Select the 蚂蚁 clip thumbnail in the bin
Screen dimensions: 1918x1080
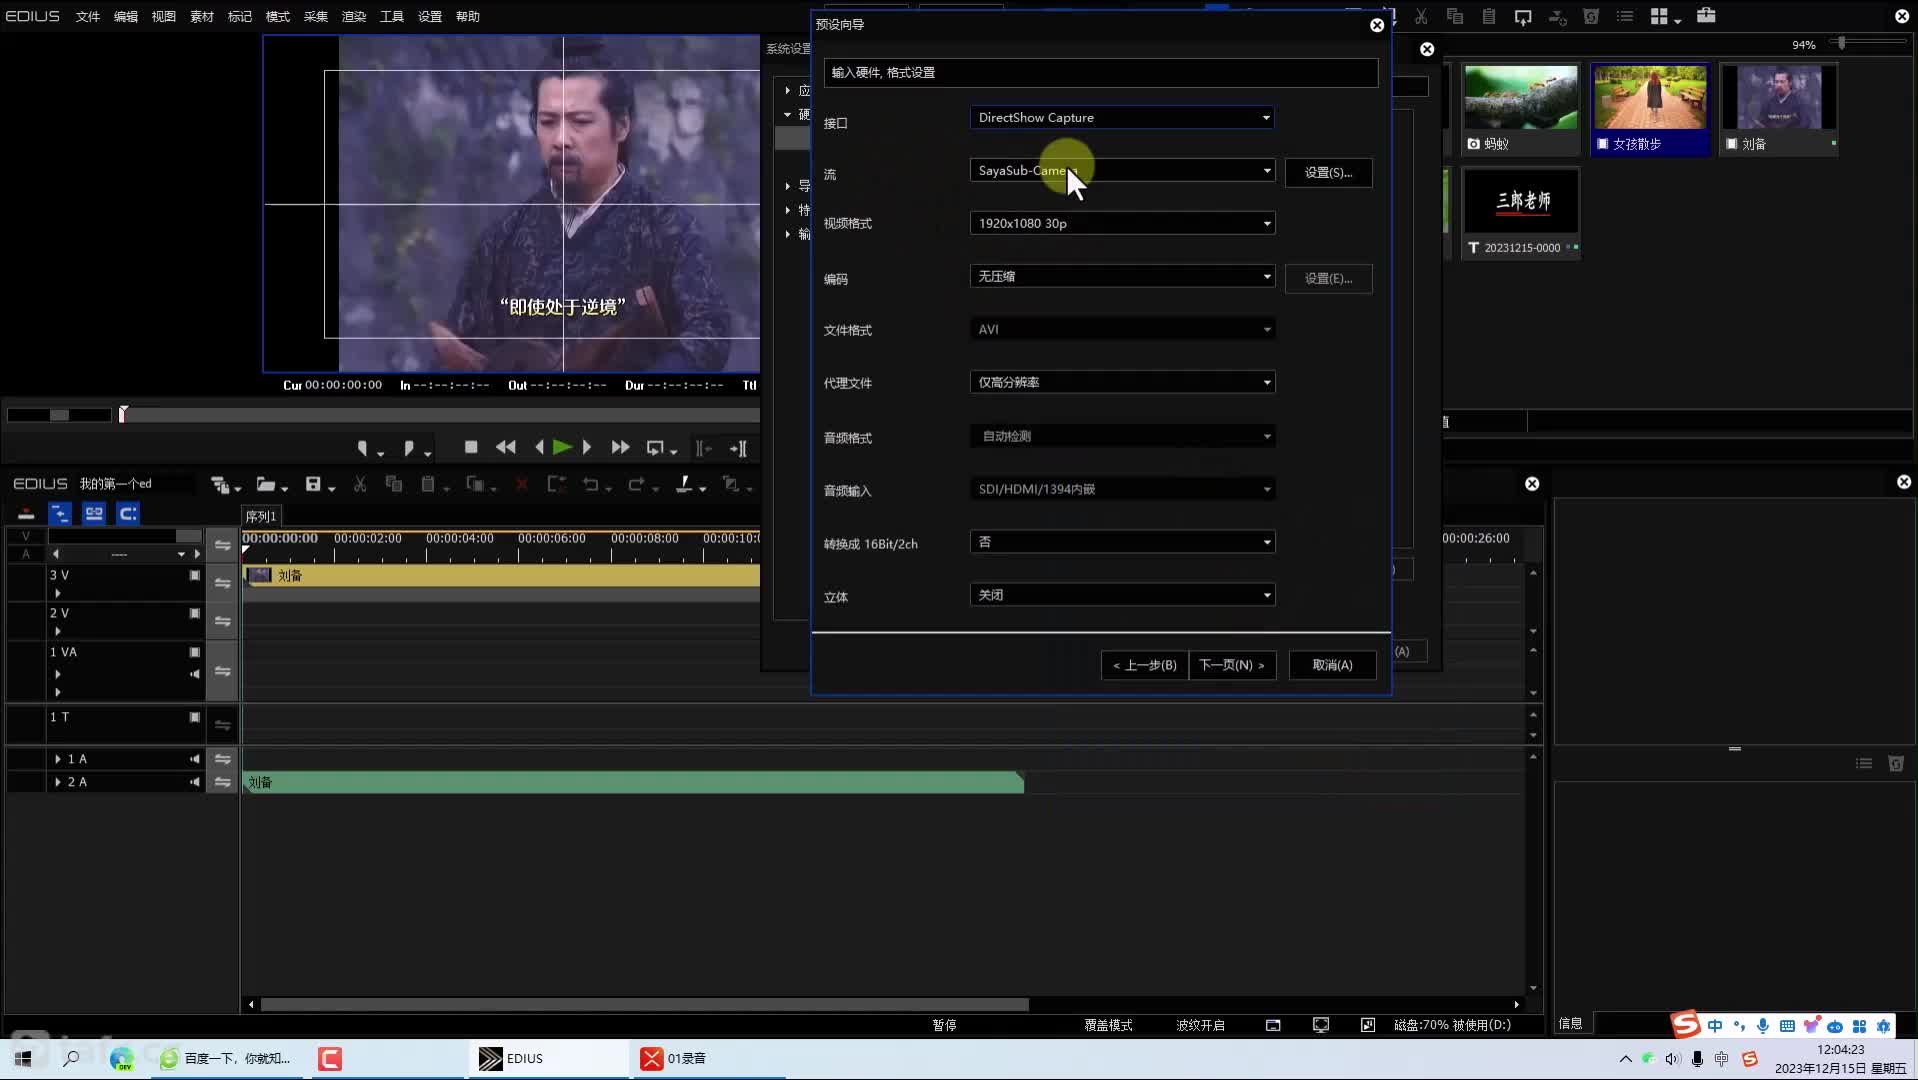[1521, 109]
